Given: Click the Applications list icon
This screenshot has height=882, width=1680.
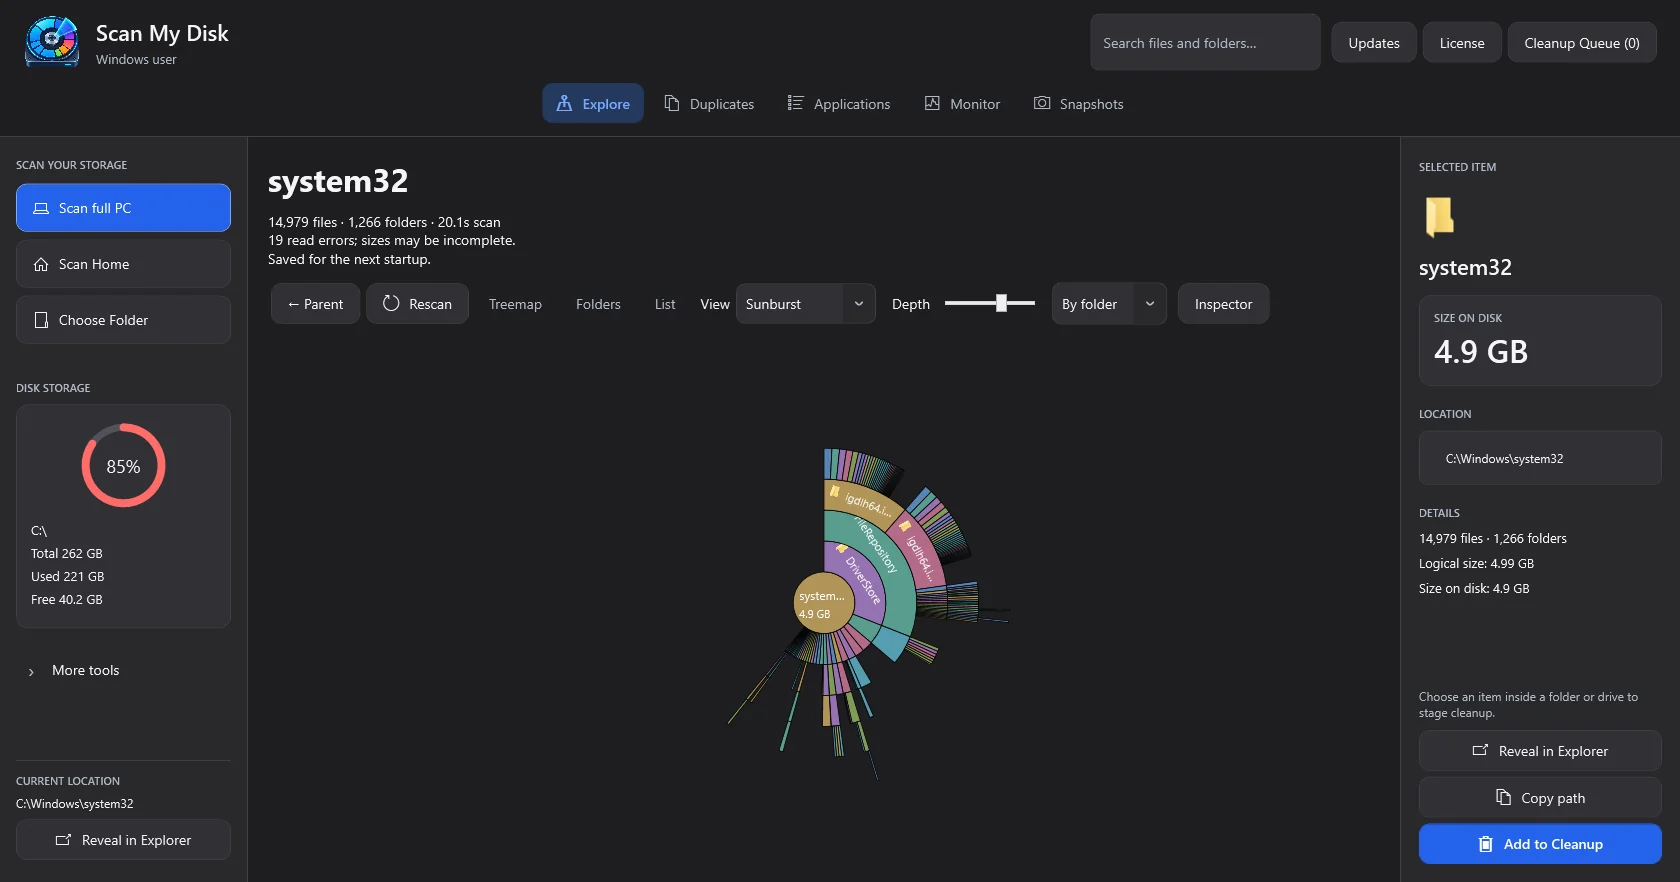Looking at the screenshot, I should (796, 103).
